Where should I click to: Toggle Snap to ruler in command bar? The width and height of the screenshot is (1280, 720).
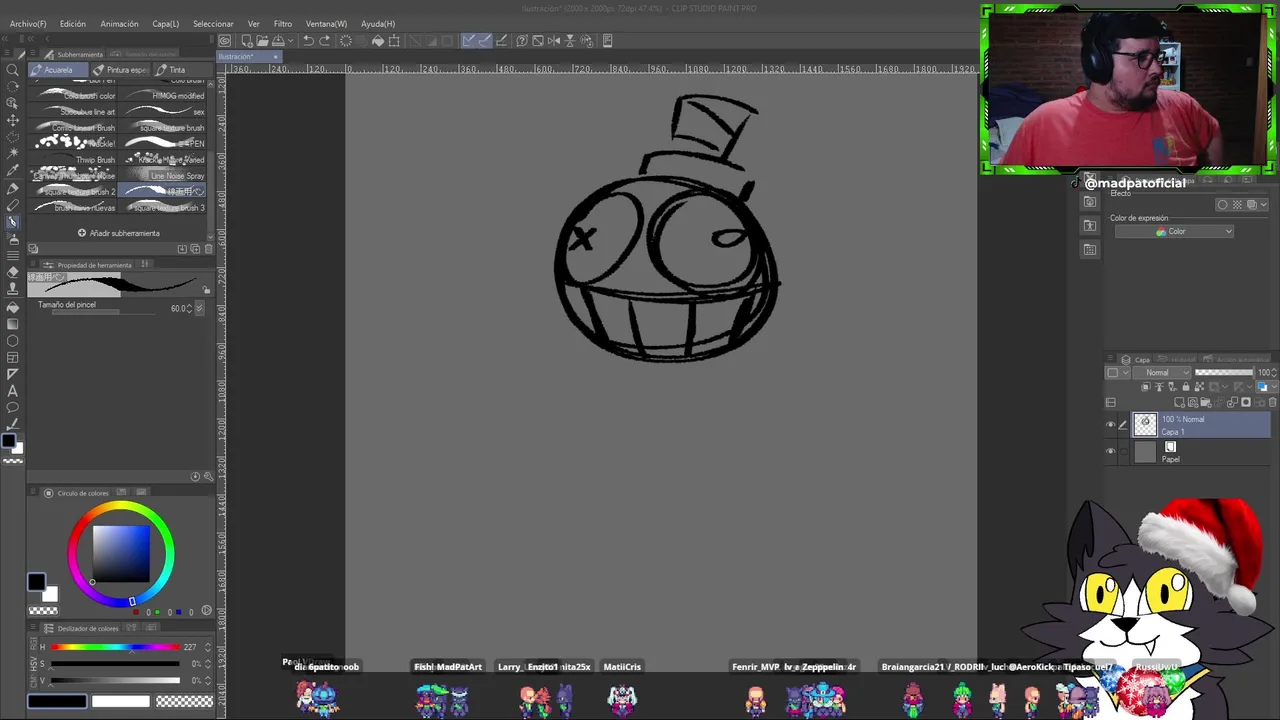[469, 41]
